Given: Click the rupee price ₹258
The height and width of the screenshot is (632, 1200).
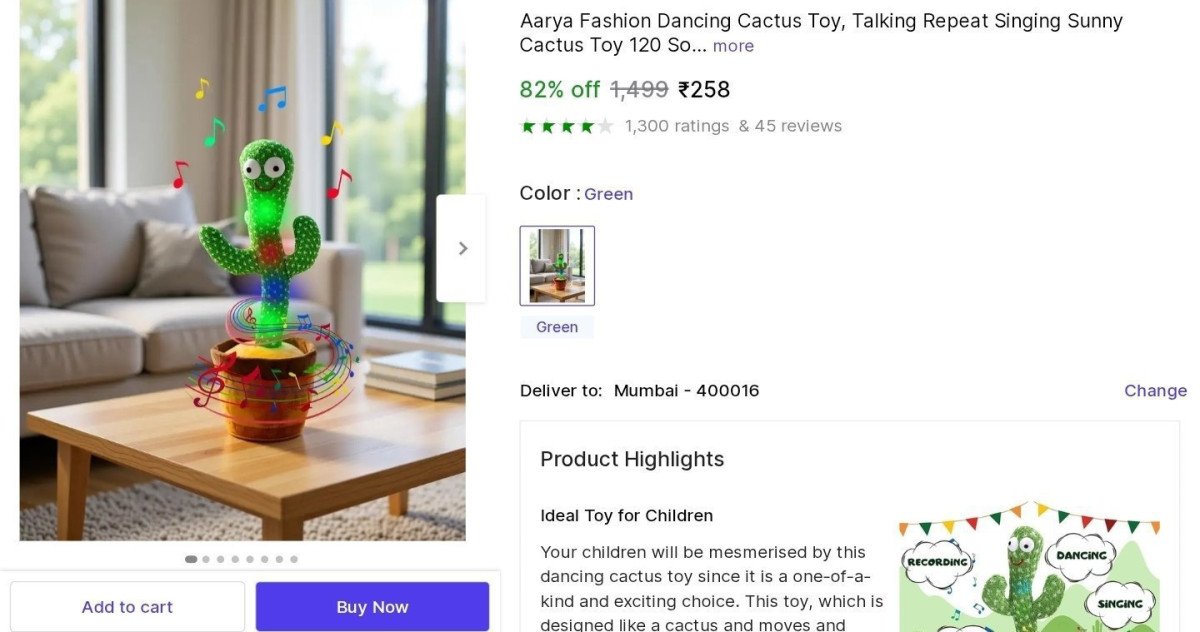Looking at the screenshot, I should tap(704, 90).
